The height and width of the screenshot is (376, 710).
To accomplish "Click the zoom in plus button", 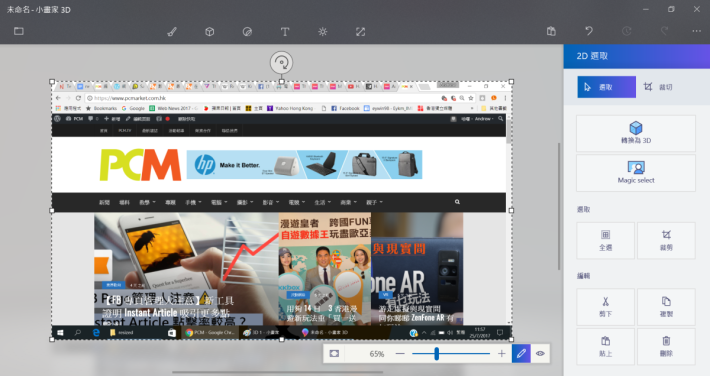I will 502,353.
